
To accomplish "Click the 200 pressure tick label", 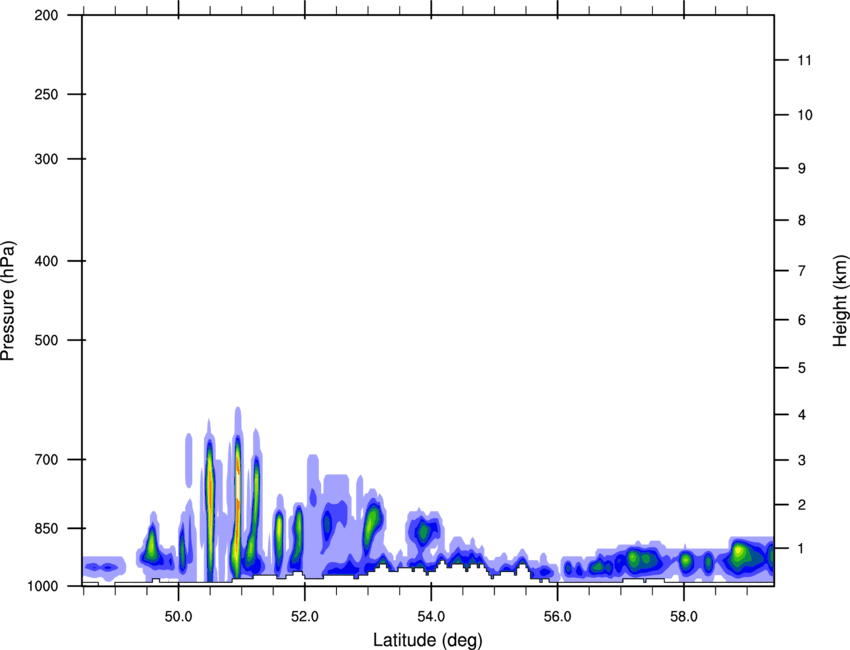I will [x=46, y=15].
